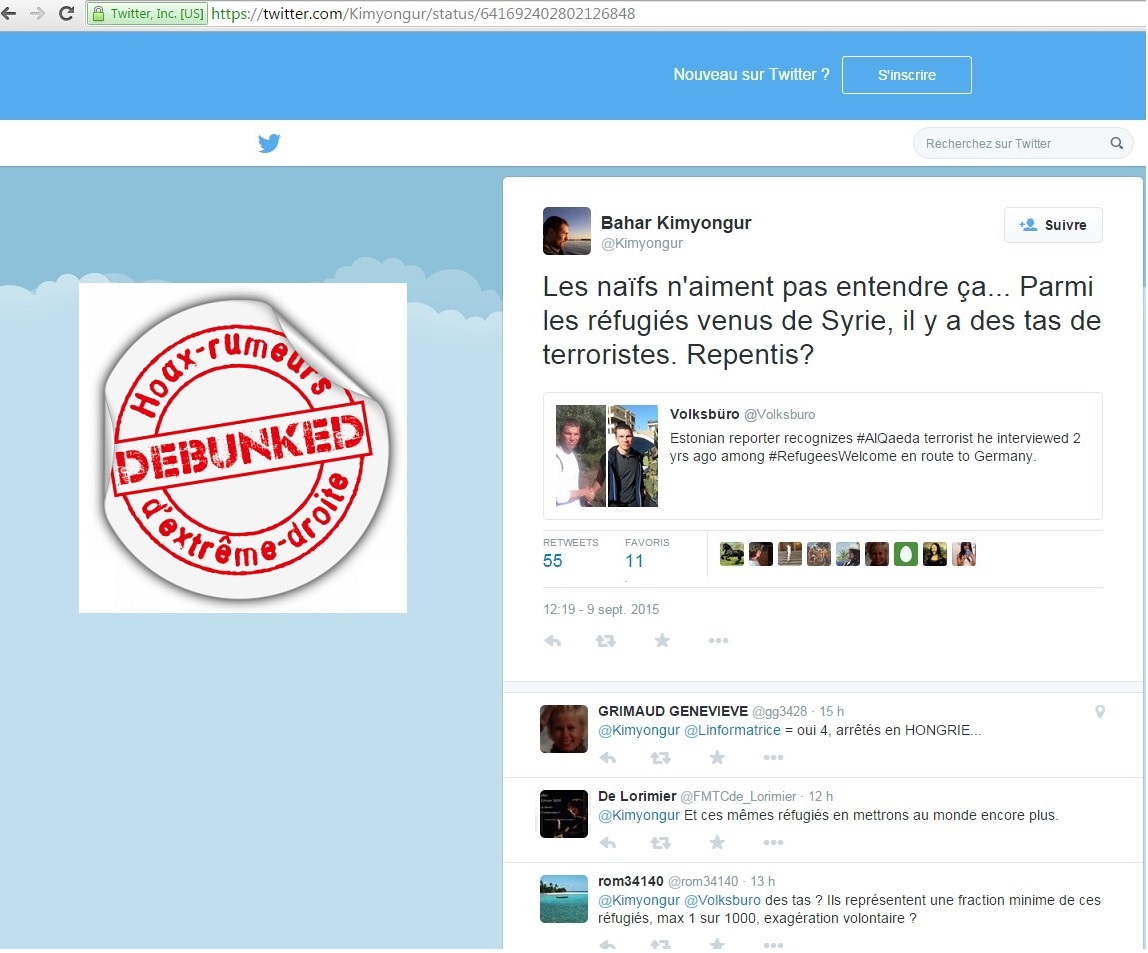This screenshot has width=1148, height=953.
Task: Retweet De Lorimier's reply
Action: tap(660, 843)
